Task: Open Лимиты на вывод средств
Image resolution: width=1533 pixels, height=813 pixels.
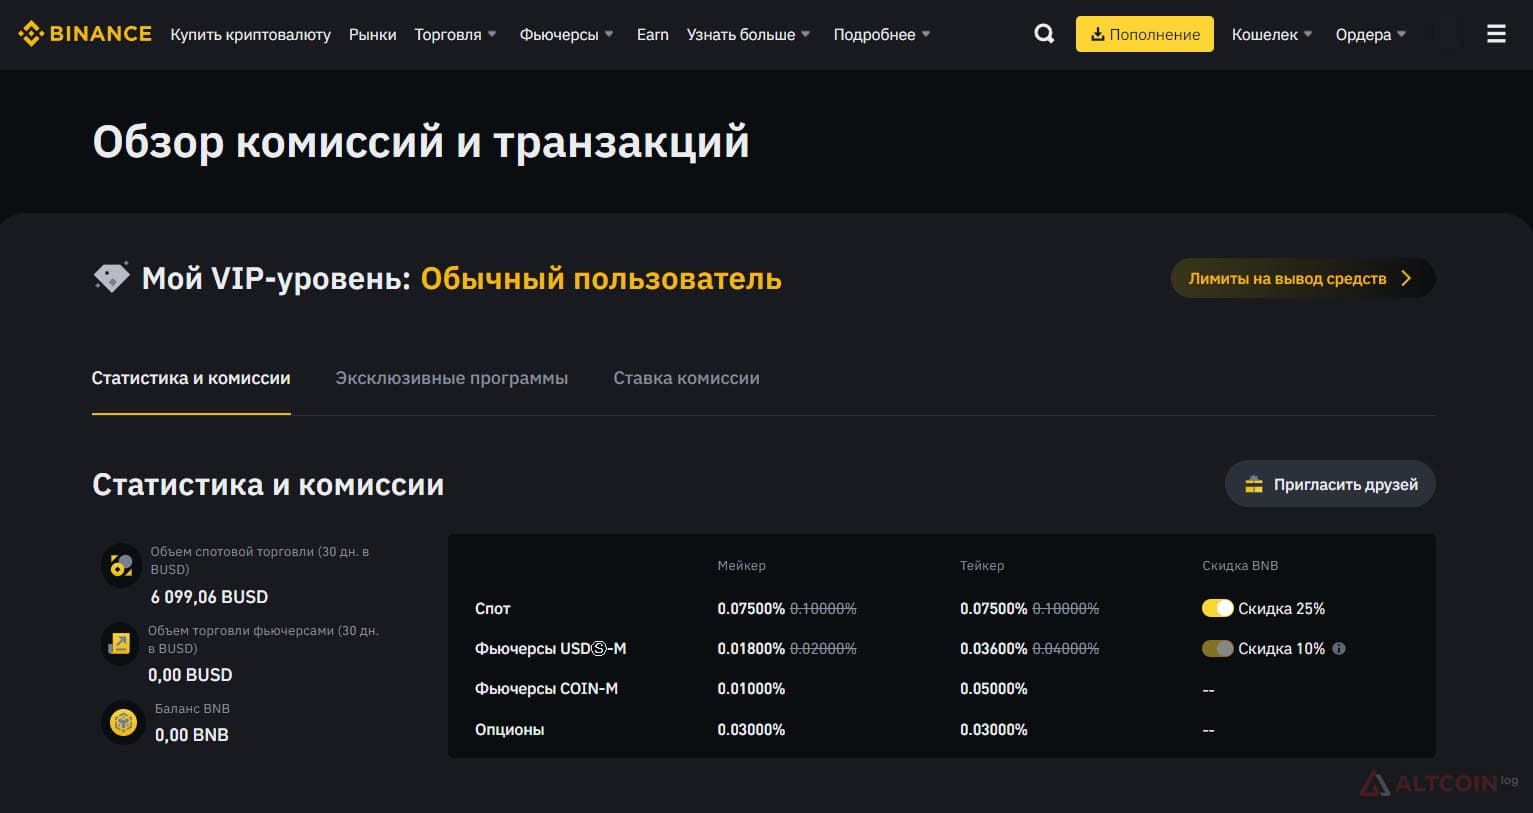Action: click(x=1303, y=278)
